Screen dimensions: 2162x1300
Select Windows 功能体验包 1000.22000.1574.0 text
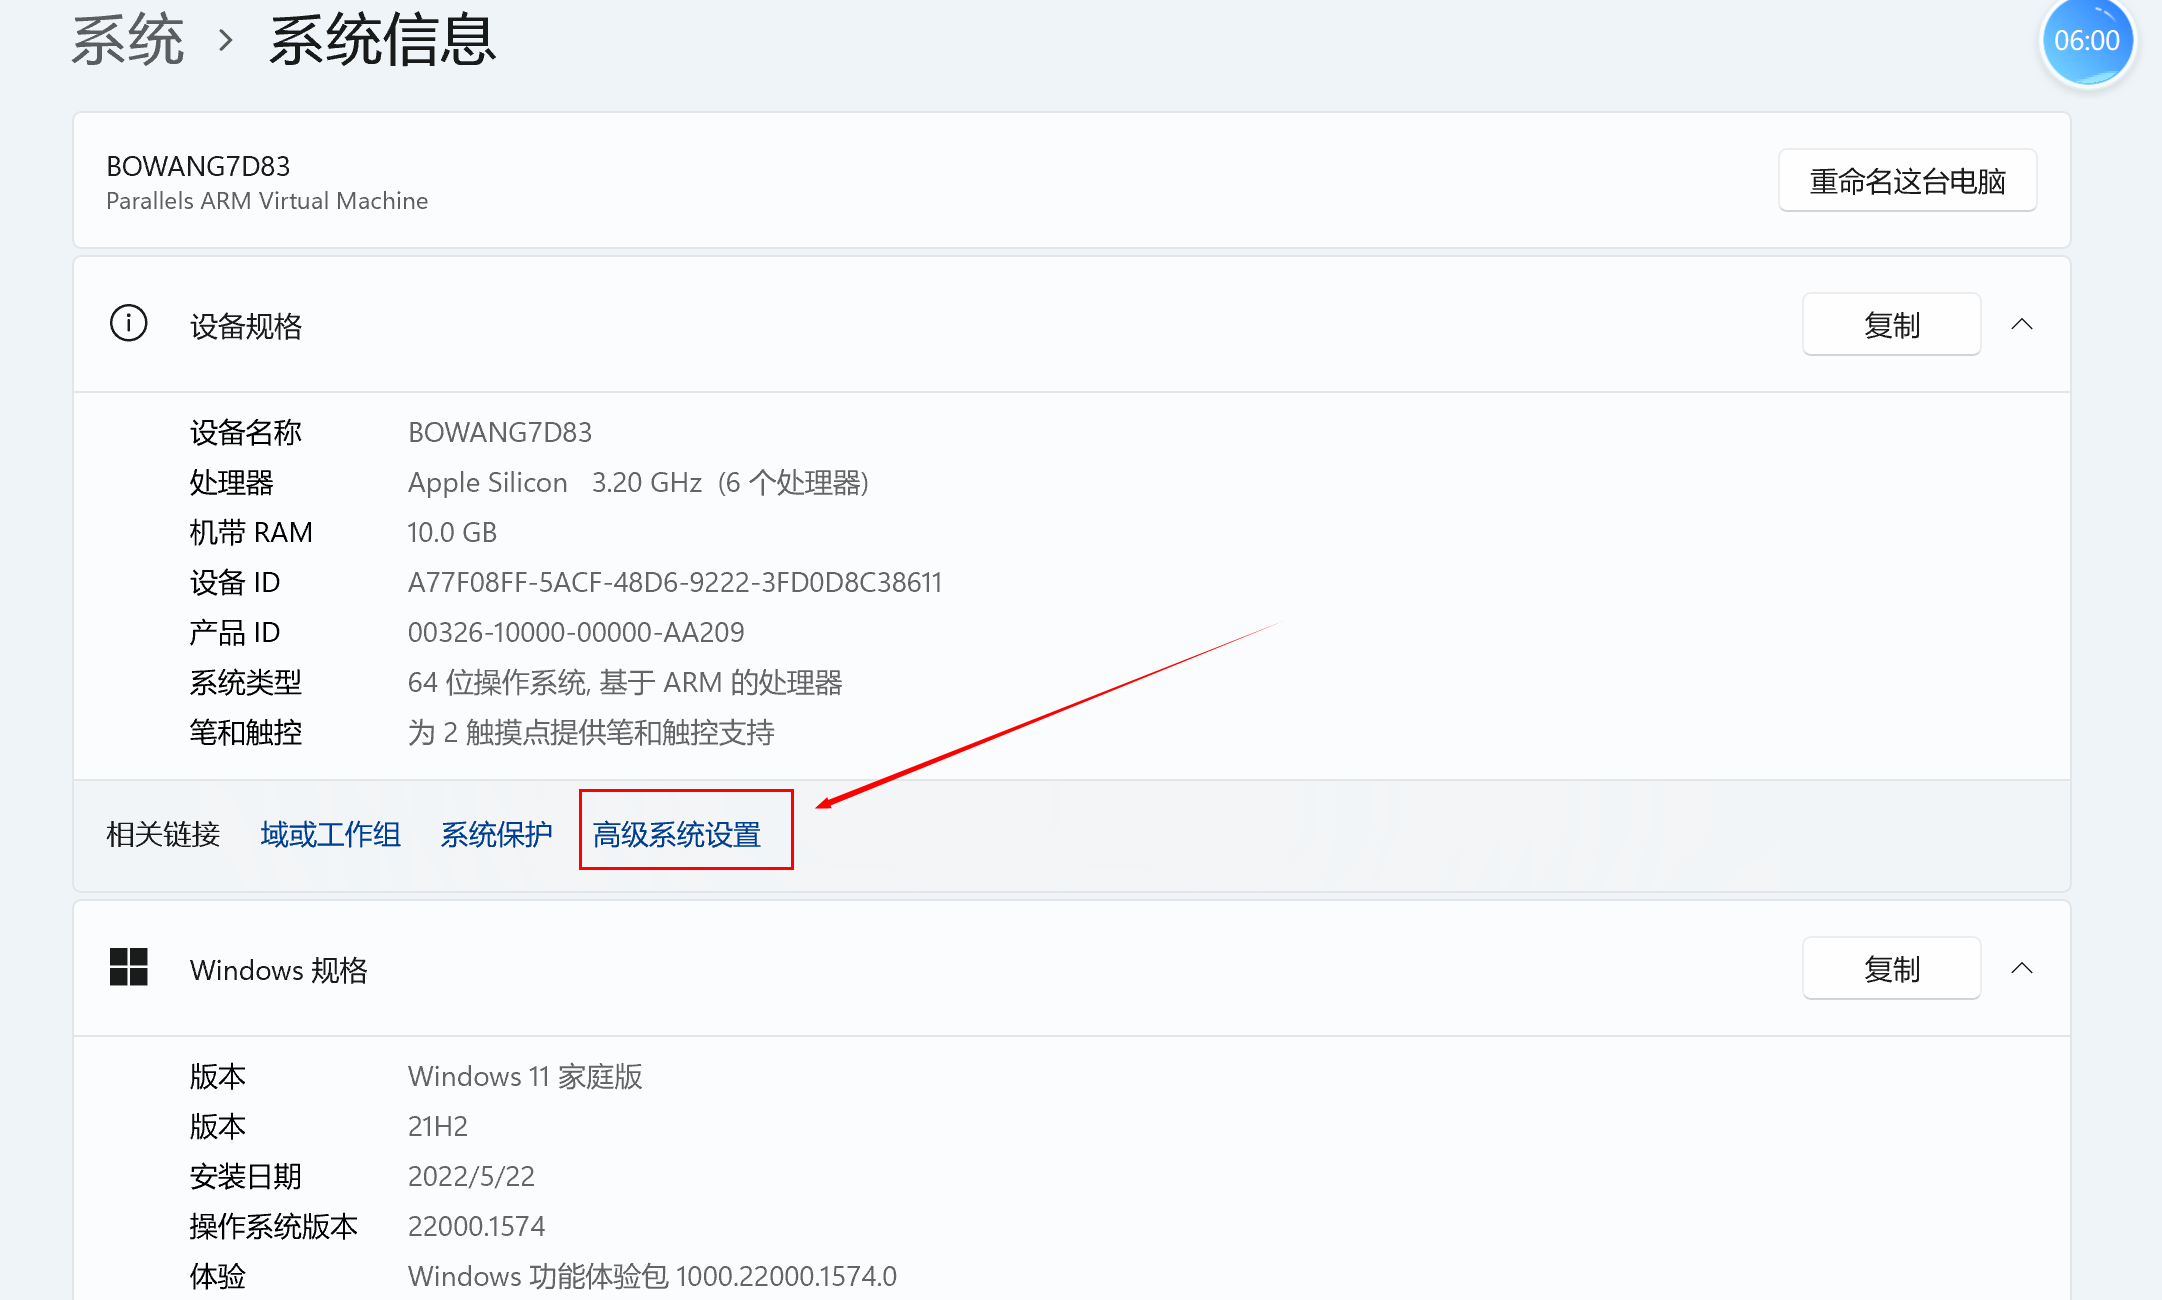click(x=652, y=1276)
